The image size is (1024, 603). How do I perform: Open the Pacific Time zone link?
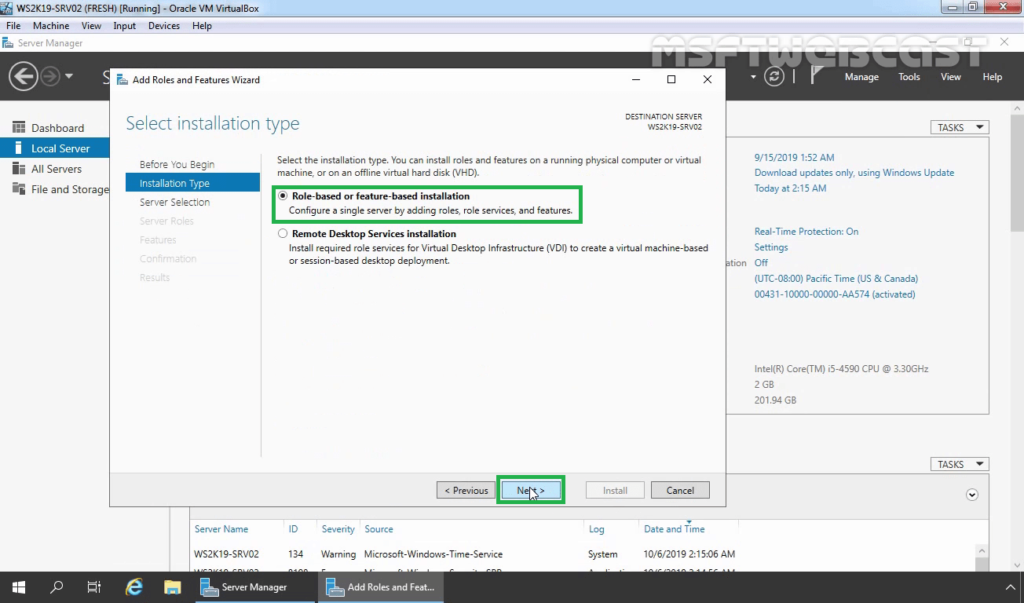tap(836, 278)
